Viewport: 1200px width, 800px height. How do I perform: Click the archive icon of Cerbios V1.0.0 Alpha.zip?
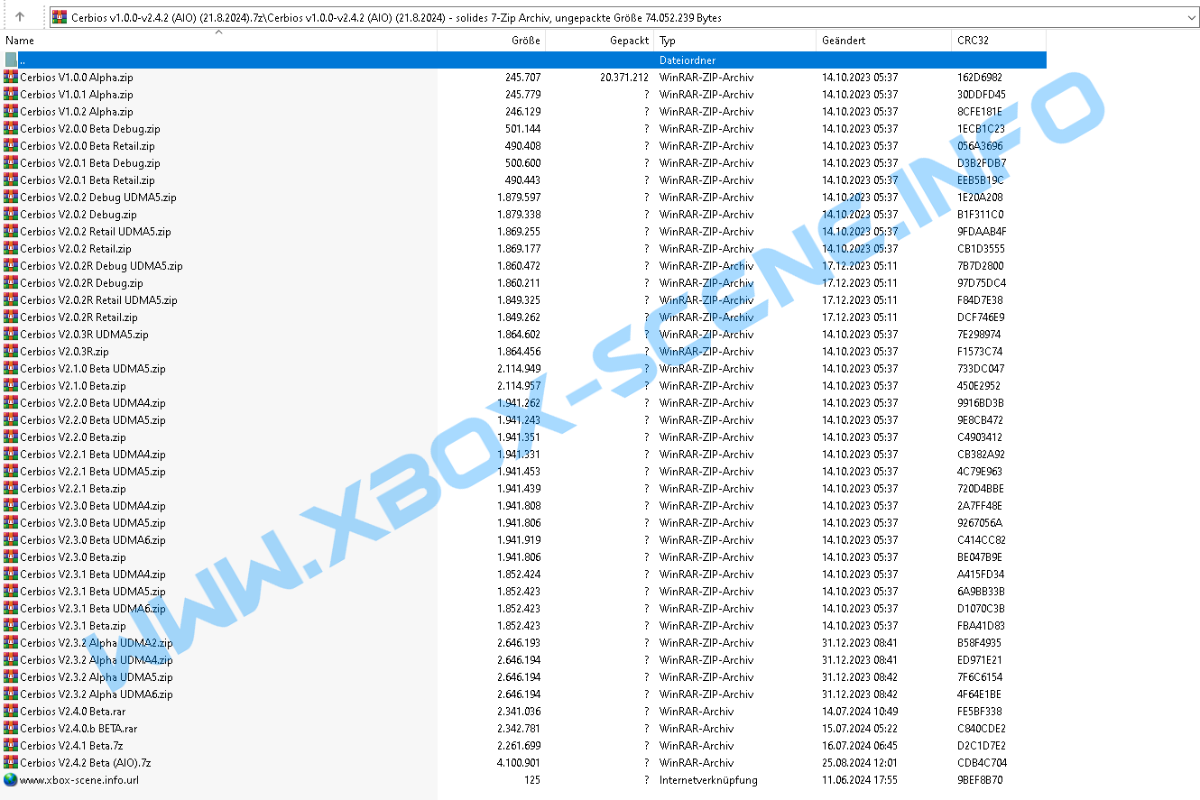click(x=11, y=77)
